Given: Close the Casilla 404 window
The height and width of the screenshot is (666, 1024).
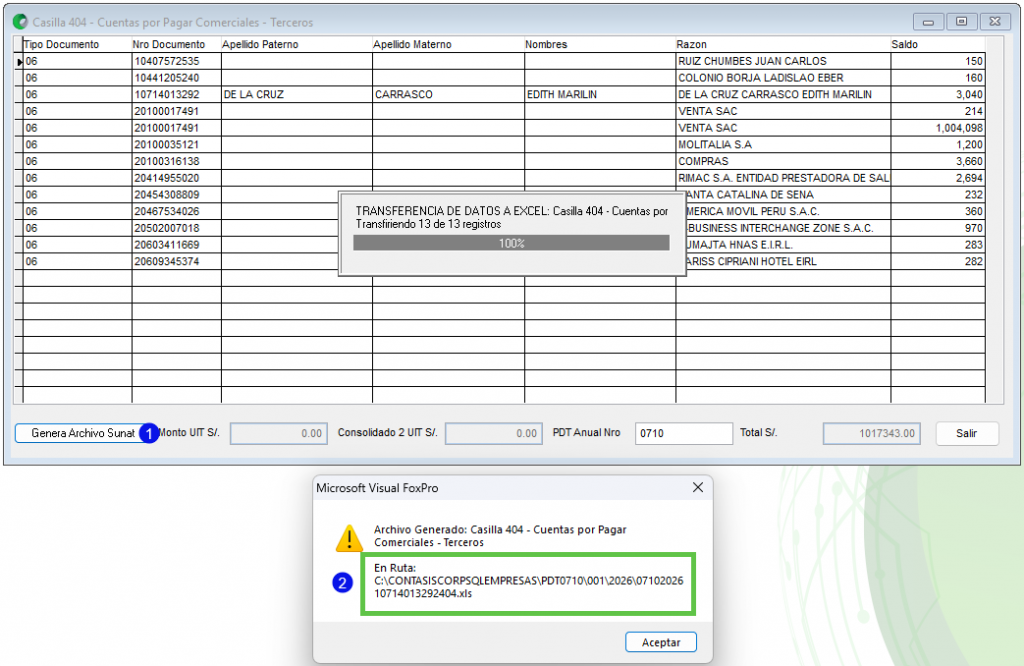Looking at the screenshot, I should [x=995, y=22].
